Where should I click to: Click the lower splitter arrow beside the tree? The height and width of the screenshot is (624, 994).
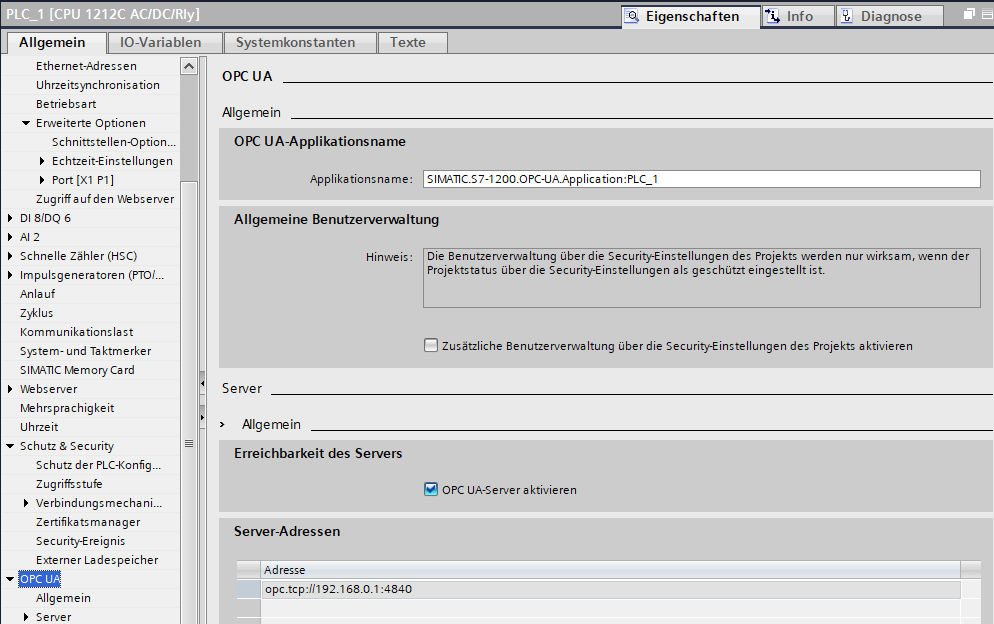click(x=202, y=417)
